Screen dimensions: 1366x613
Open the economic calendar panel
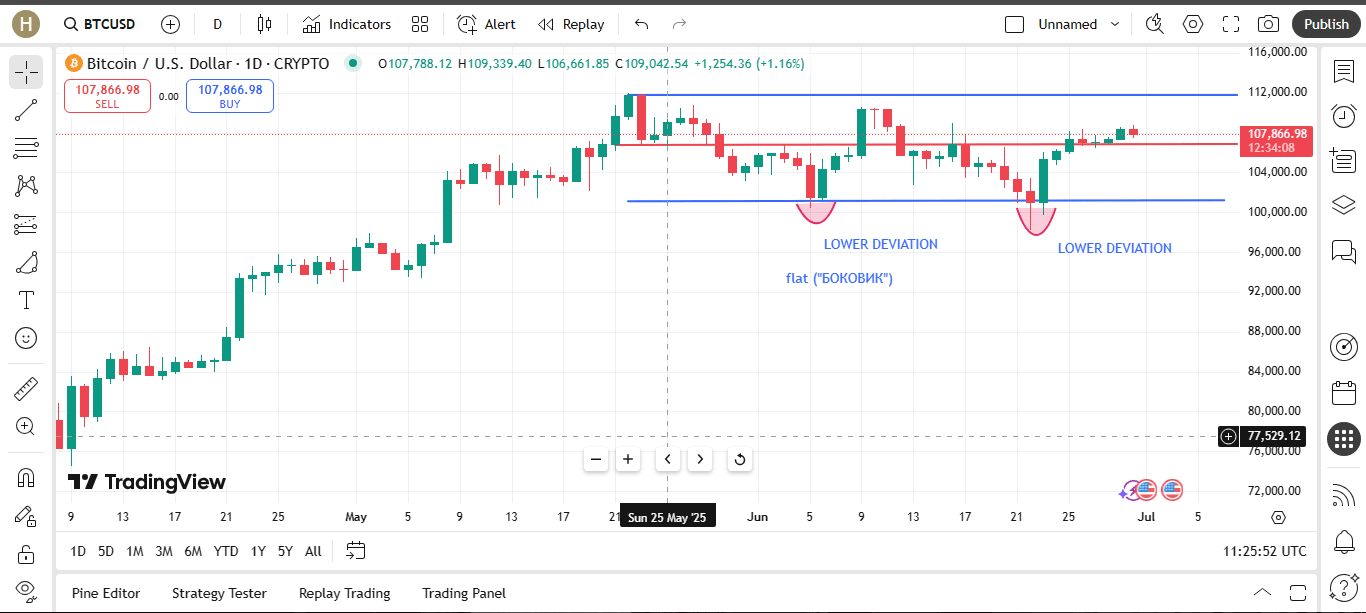(x=1344, y=392)
